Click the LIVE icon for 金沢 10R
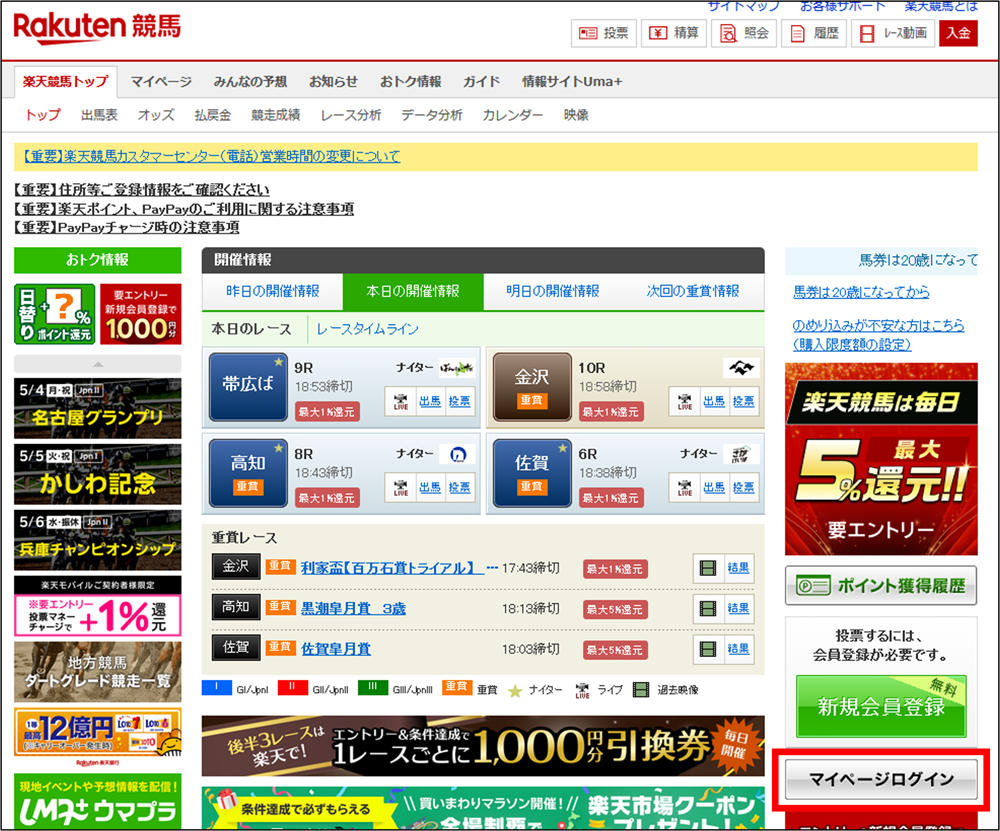The image size is (1000, 831). pos(685,402)
